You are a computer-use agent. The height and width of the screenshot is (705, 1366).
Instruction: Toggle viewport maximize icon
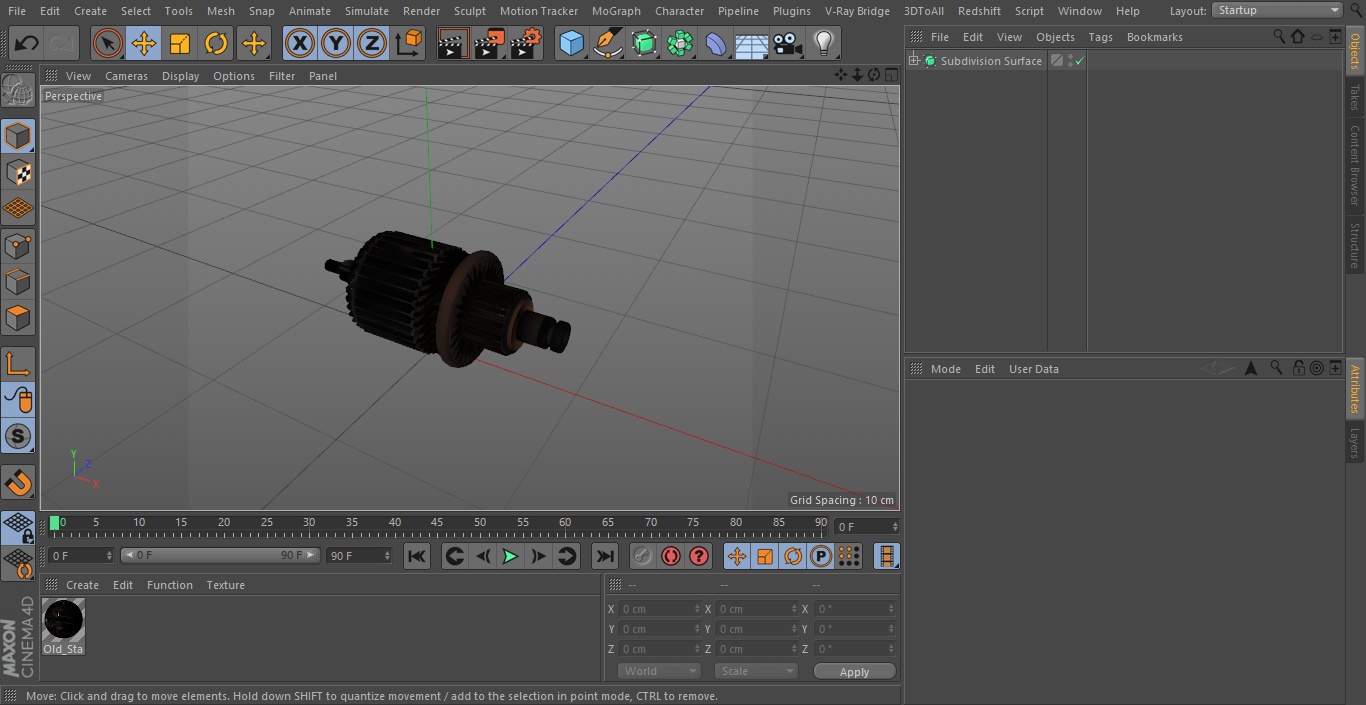point(890,75)
